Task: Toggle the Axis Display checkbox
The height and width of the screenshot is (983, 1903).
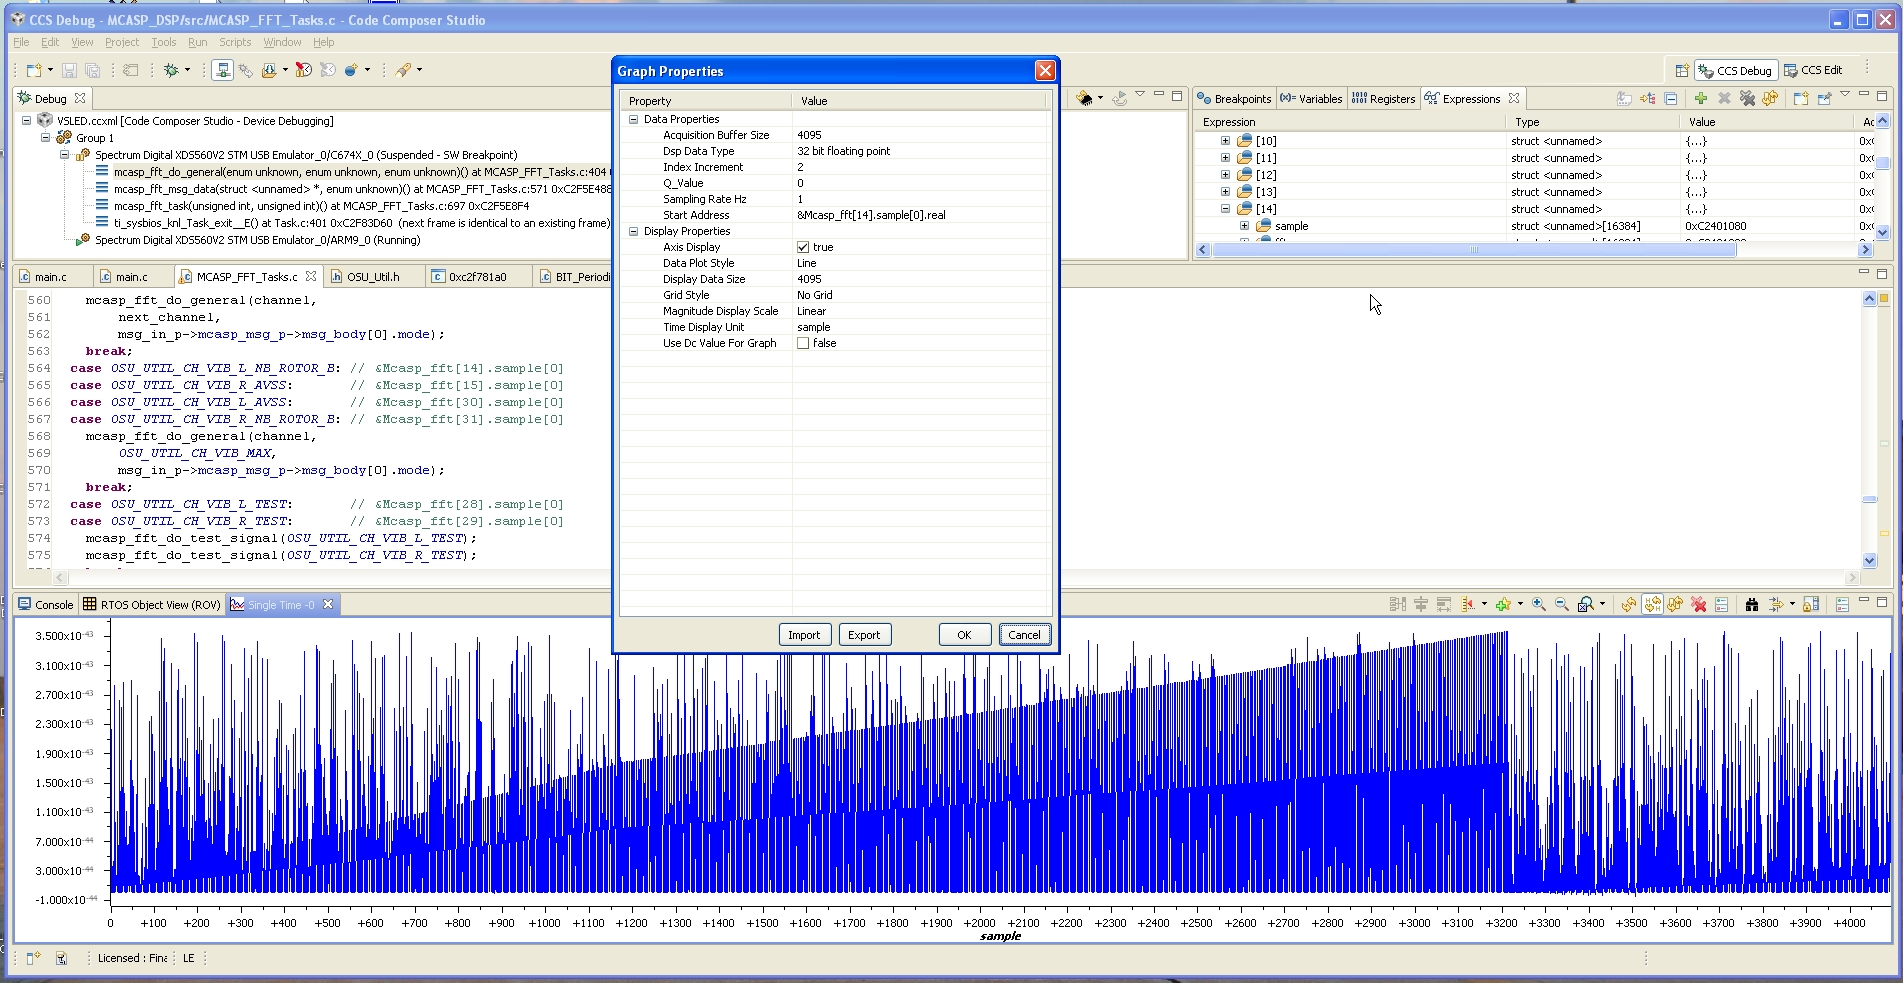Action: click(x=803, y=247)
